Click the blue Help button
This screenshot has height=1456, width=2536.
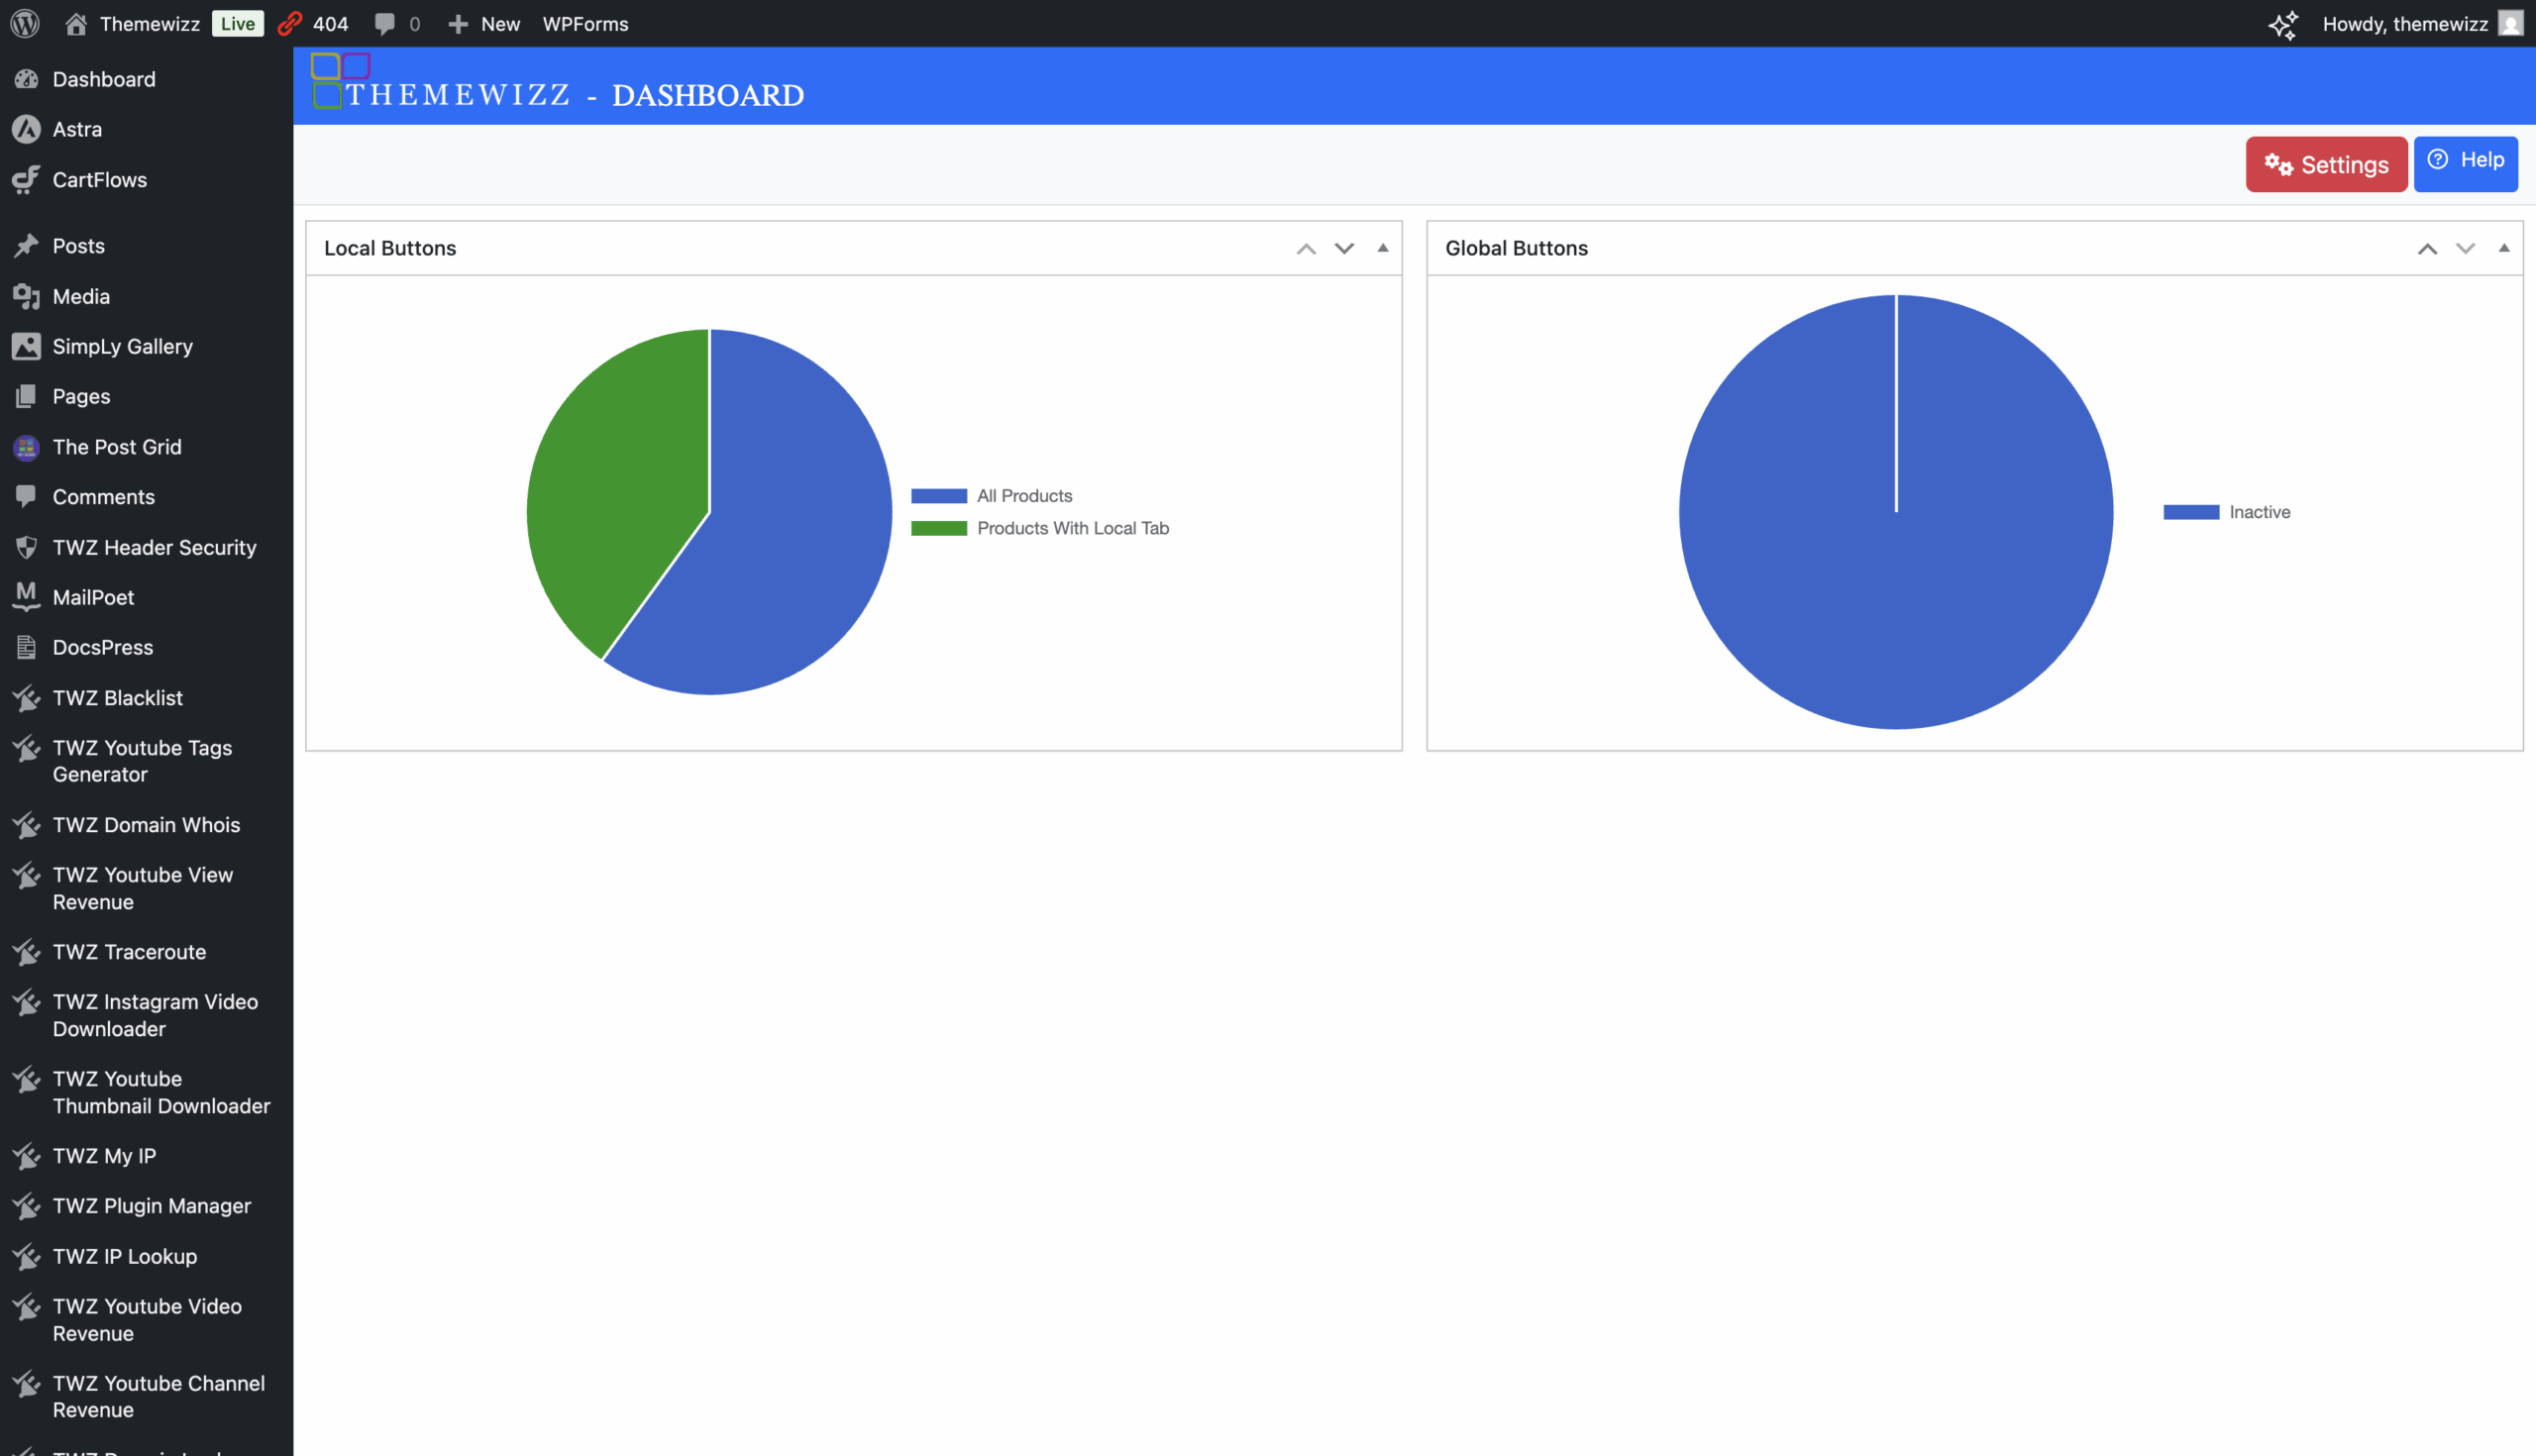[2465, 162]
